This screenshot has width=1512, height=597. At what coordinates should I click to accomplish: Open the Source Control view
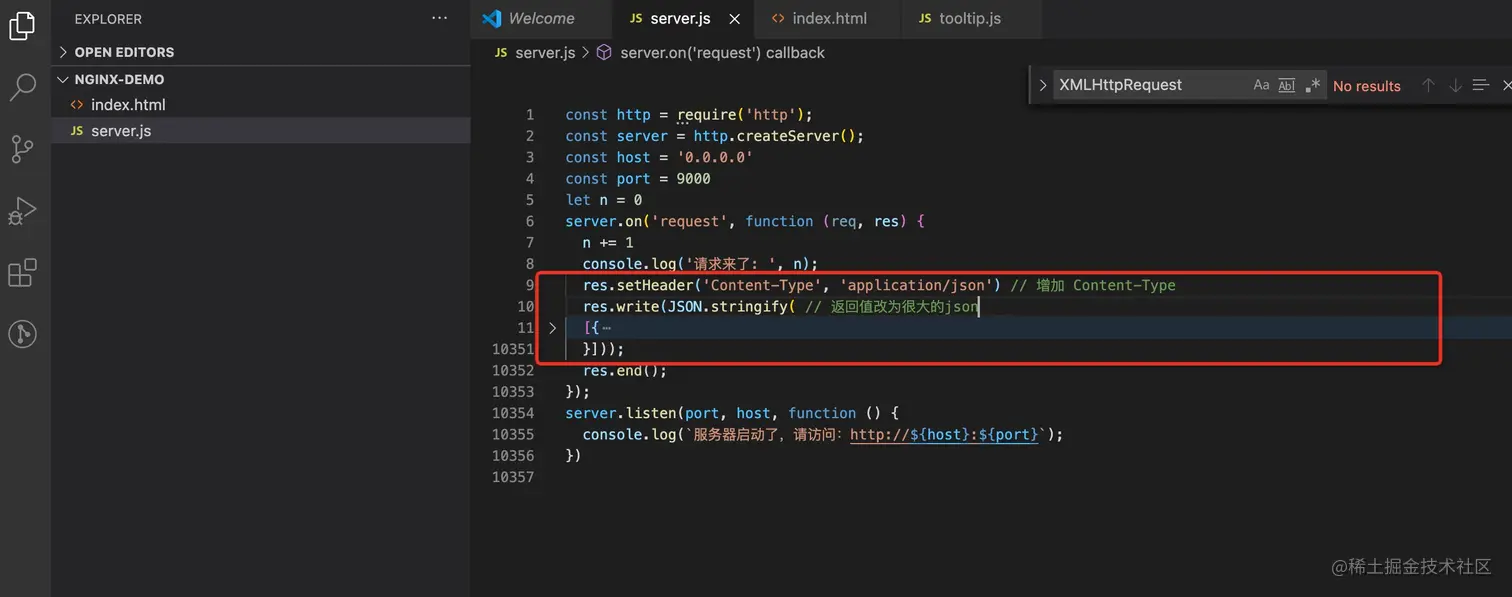point(22,149)
